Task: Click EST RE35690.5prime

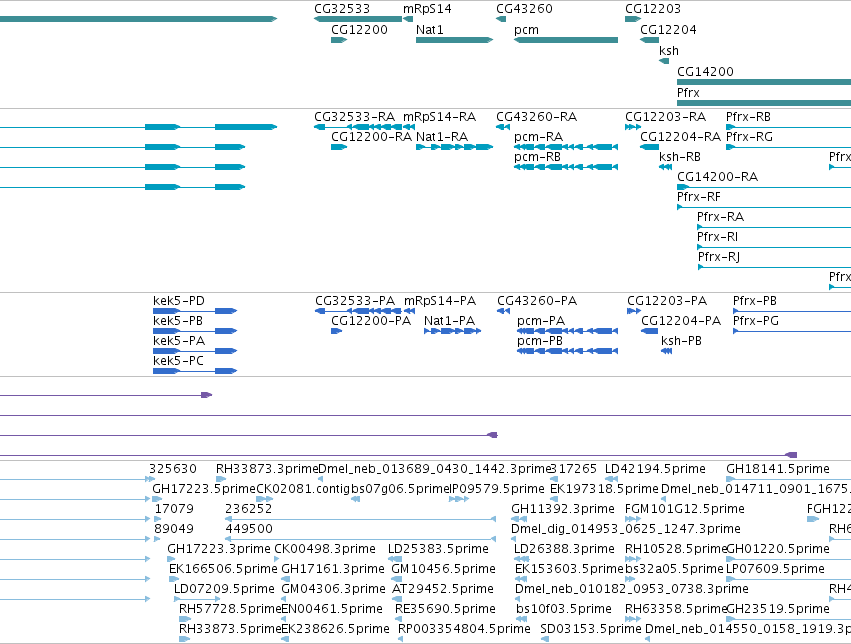Action: point(445,610)
